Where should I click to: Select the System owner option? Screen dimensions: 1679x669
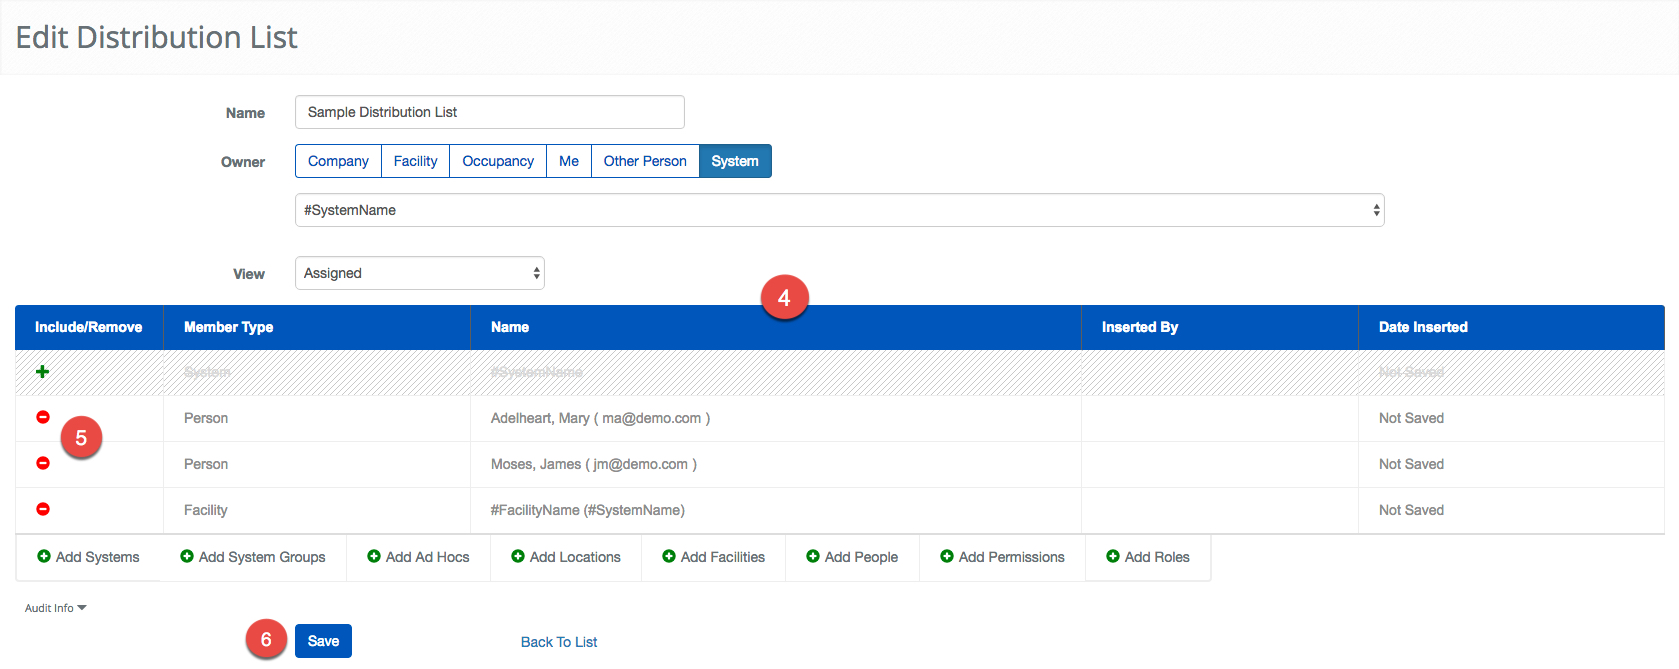(x=735, y=161)
